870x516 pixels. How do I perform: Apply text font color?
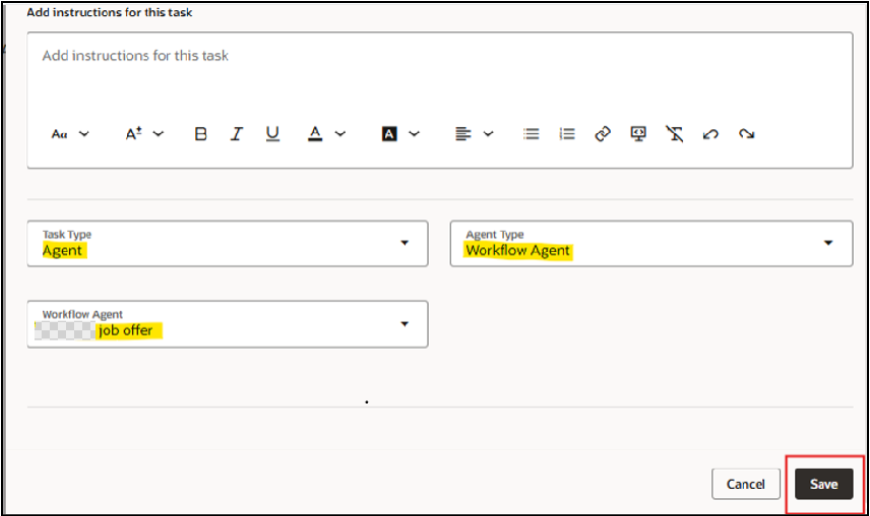click(315, 134)
